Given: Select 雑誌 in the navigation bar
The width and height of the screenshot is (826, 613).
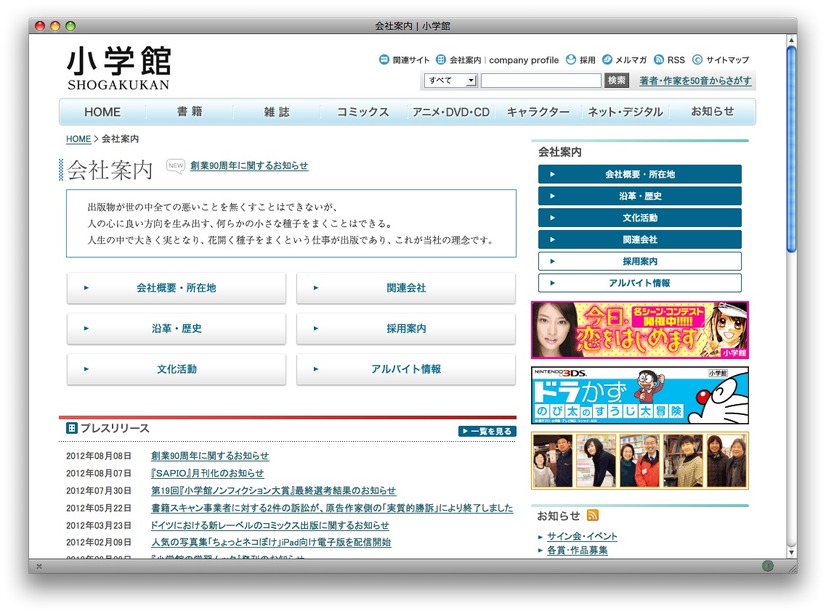Looking at the screenshot, I should [277, 112].
